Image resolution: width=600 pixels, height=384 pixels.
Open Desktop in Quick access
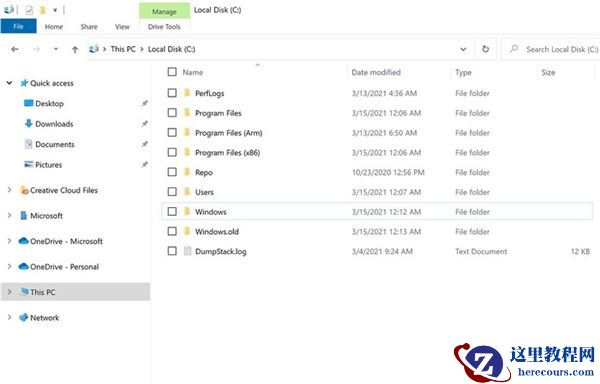click(x=49, y=104)
